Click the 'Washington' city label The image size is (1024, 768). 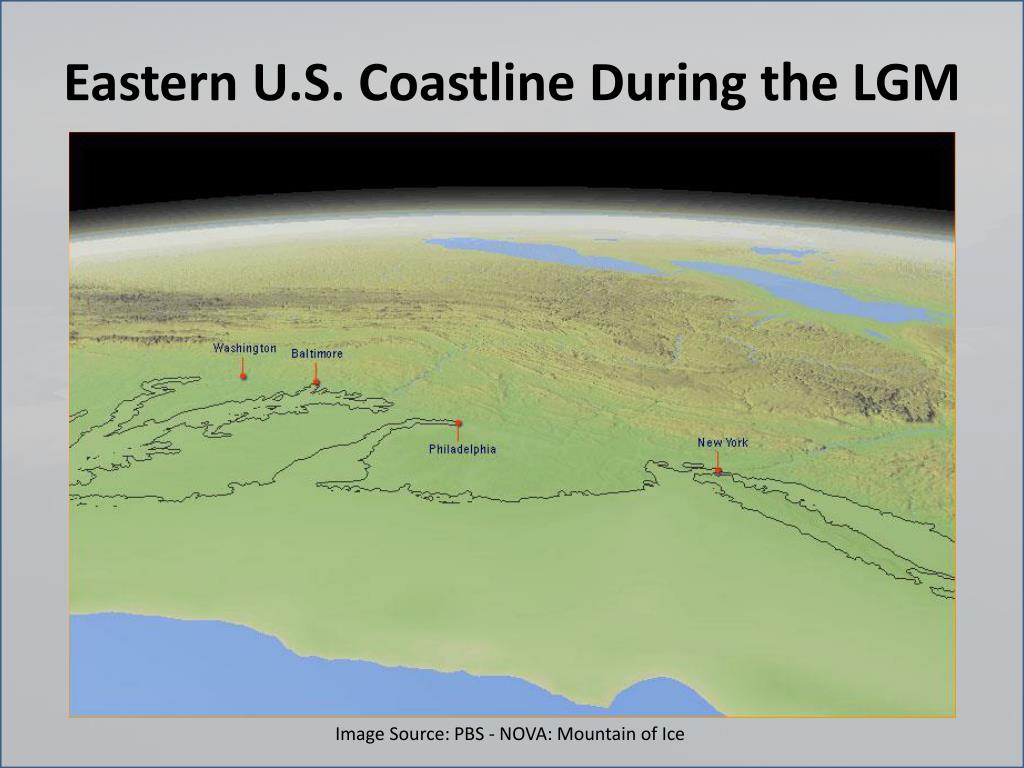(x=245, y=348)
